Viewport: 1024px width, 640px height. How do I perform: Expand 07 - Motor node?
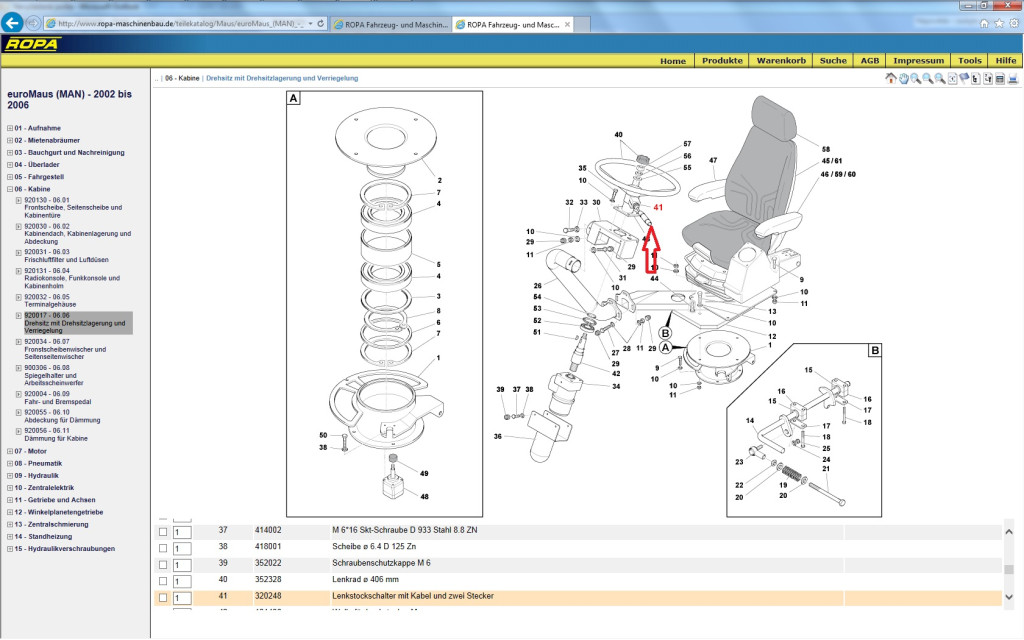click(10, 451)
